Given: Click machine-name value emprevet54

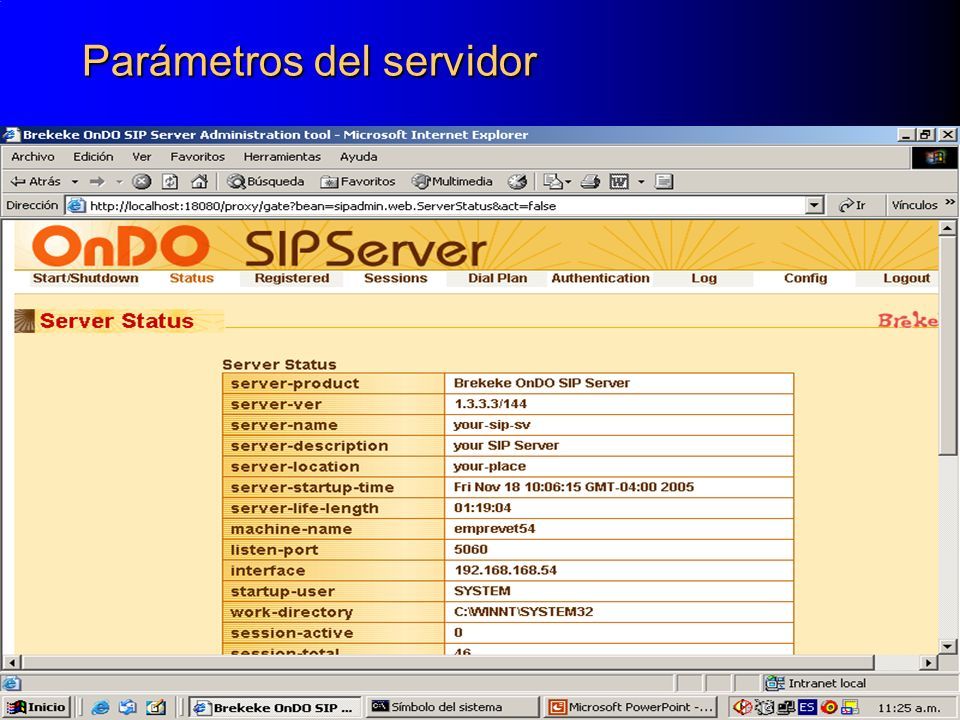Looking at the screenshot, I should (x=494, y=529).
